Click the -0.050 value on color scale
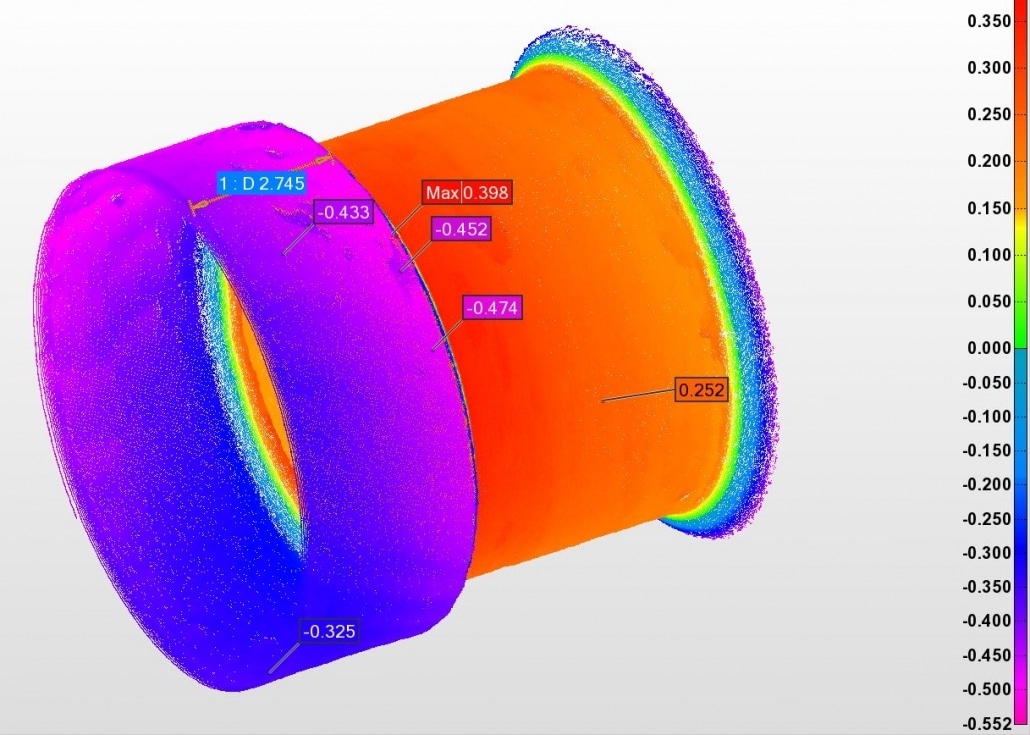This screenshot has width=1030, height=735. point(987,383)
